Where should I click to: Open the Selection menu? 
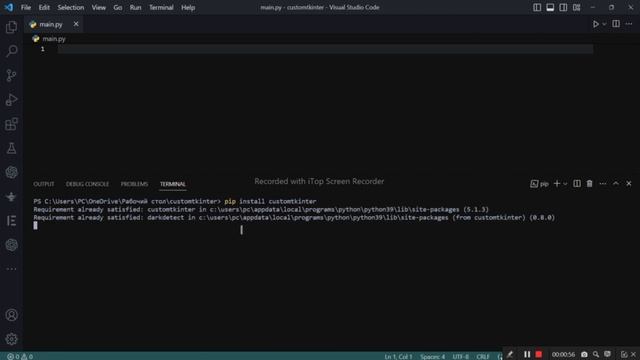tap(71, 7)
